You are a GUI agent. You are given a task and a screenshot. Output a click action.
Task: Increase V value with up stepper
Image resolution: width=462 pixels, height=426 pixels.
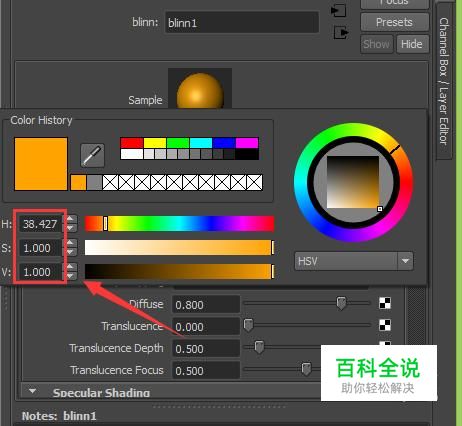click(70, 267)
